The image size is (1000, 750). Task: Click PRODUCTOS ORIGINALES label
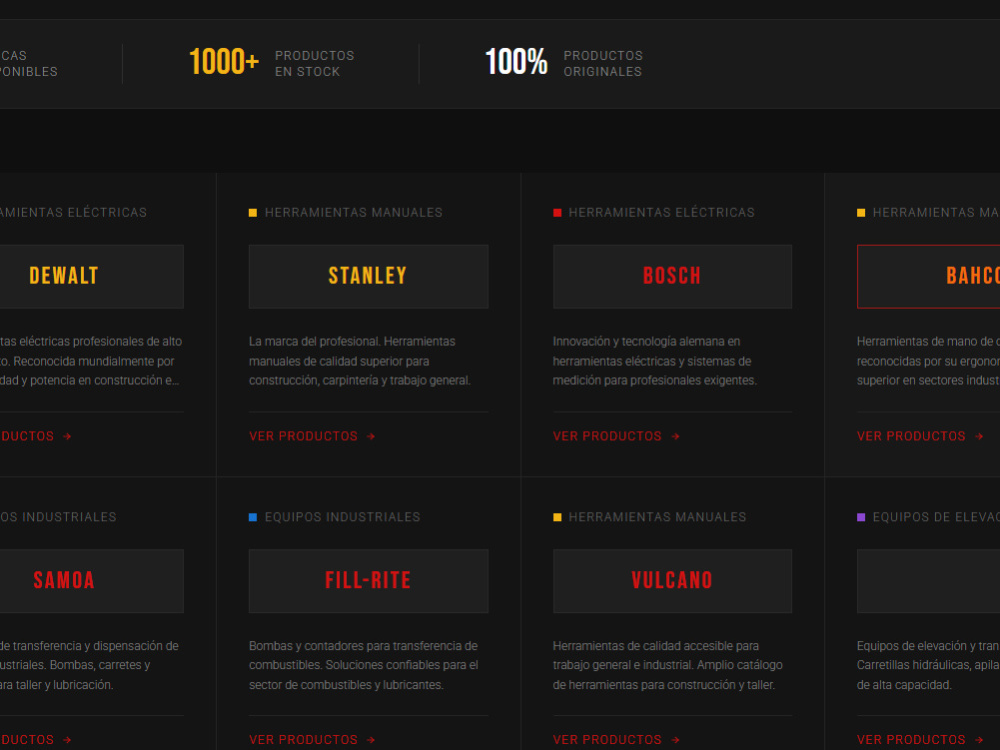603,64
